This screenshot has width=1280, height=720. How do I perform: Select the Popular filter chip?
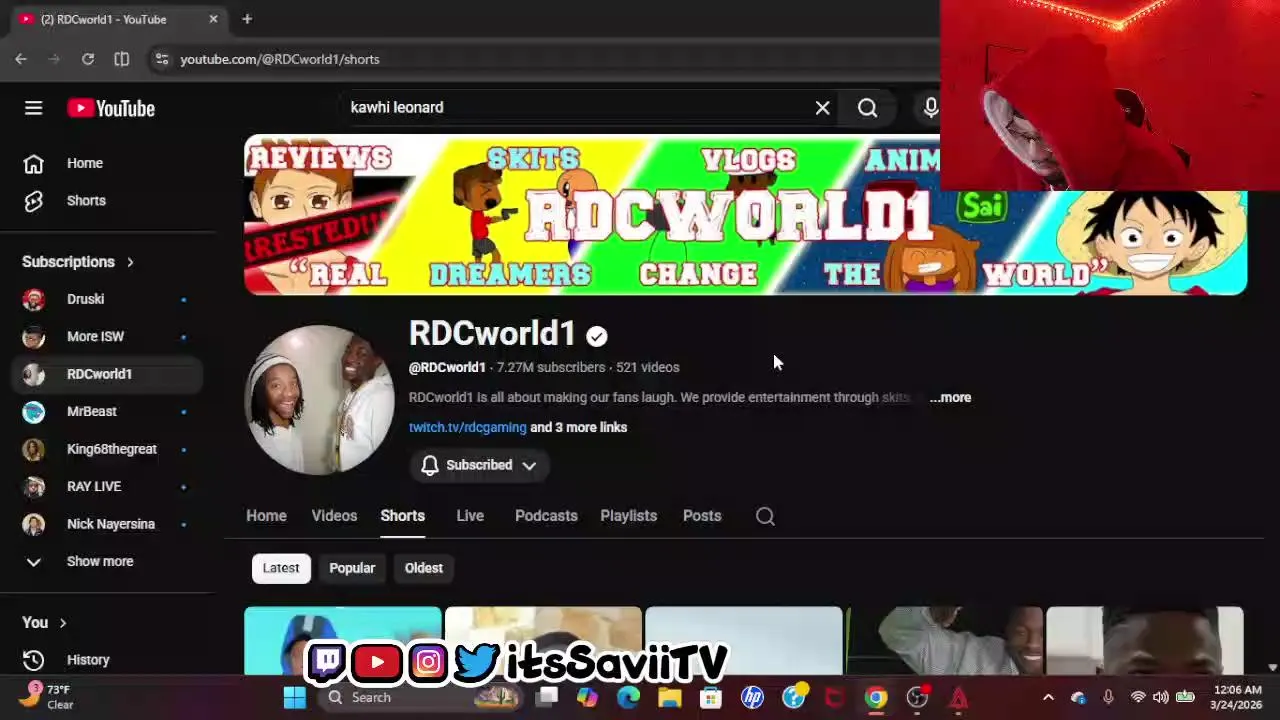coord(352,568)
